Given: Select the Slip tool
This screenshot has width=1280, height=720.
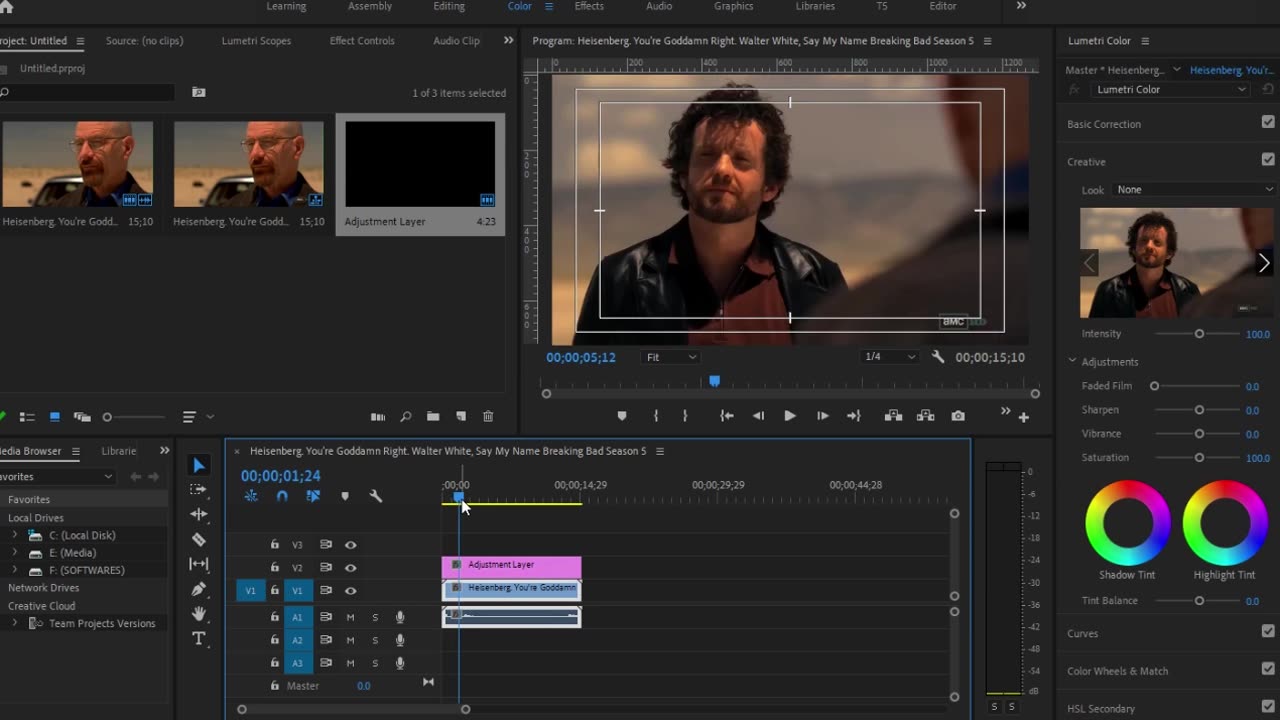Looking at the screenshot, I should click(x=198, y=564).
